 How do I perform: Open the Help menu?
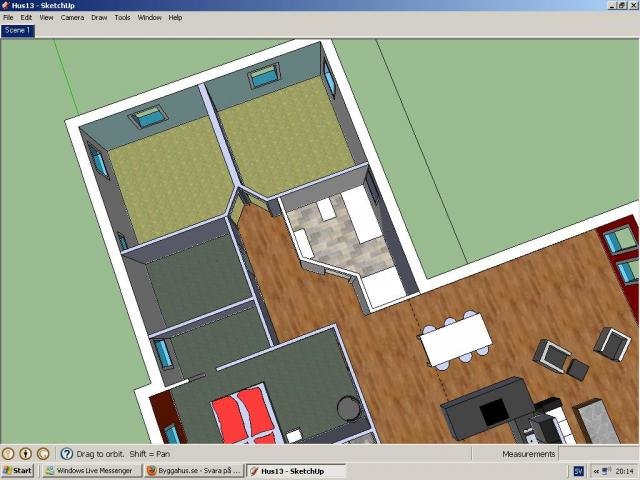pos(175,17)
